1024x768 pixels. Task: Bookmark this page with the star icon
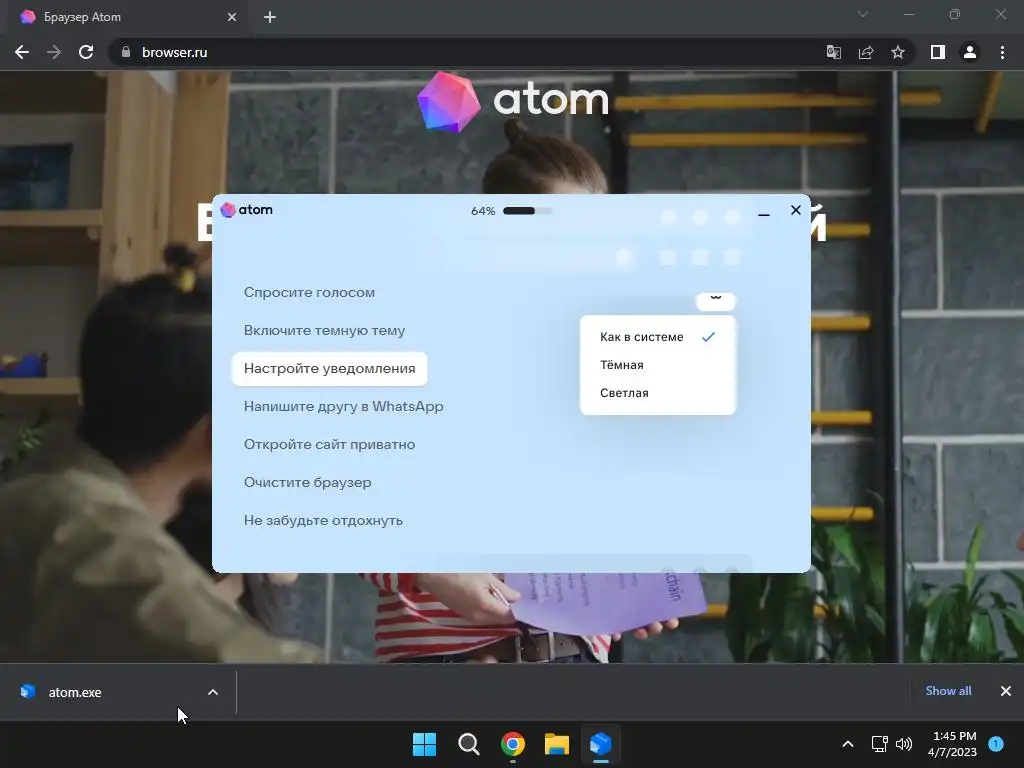(898, 52)
